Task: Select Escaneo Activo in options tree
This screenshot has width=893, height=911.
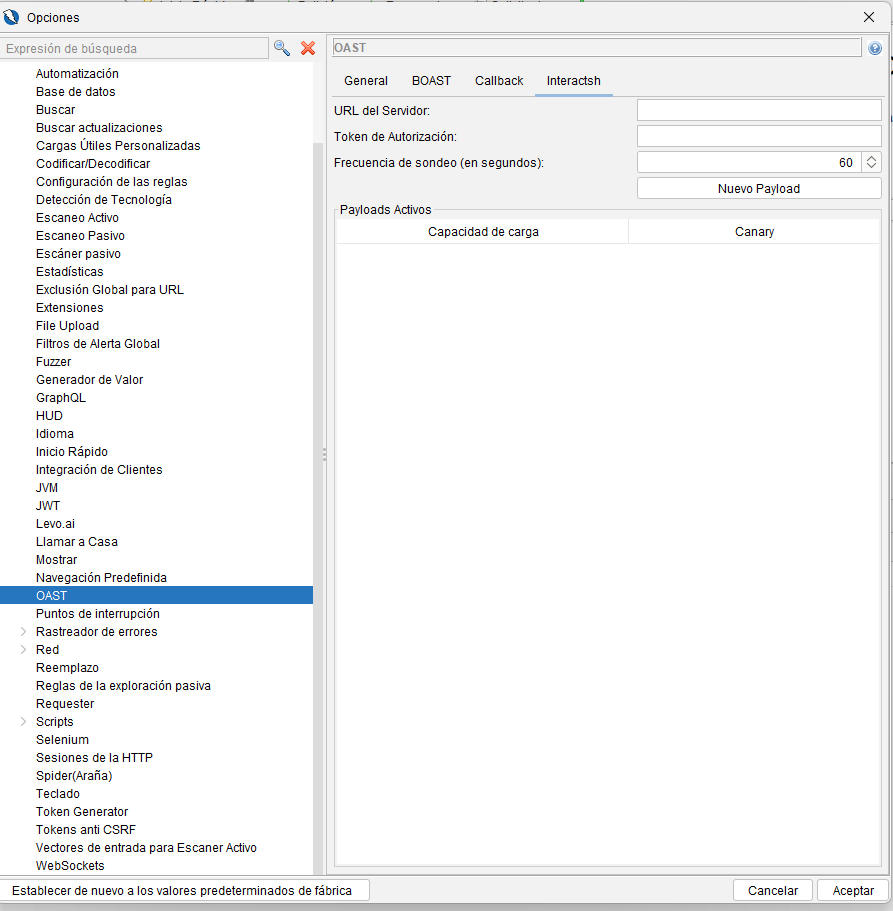Action: coord(77,218)
